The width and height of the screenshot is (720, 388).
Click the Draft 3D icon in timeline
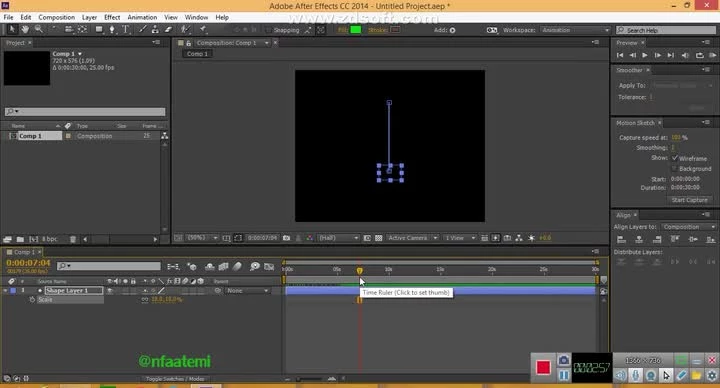[x=192, y=266]
